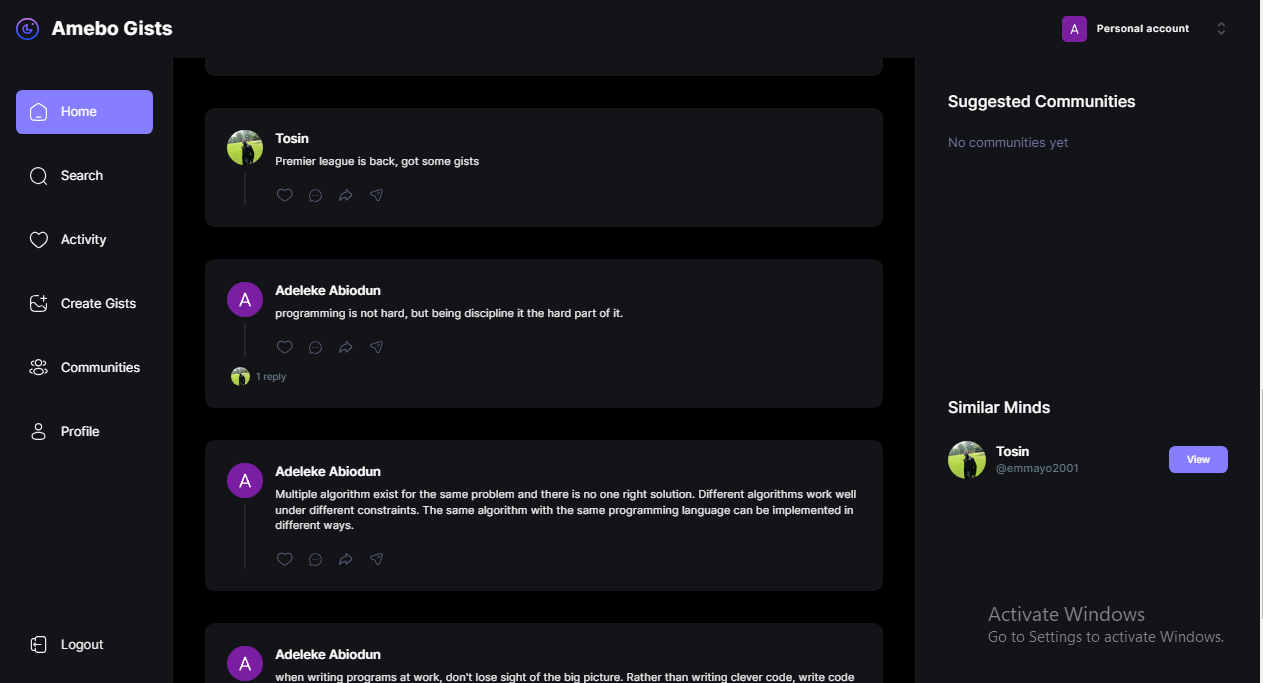Image resolution: width=1263 pixels, height=683 pixels.
Task: Open comments on Tosin's Premier league gist
Action: [x=315, y=196]
